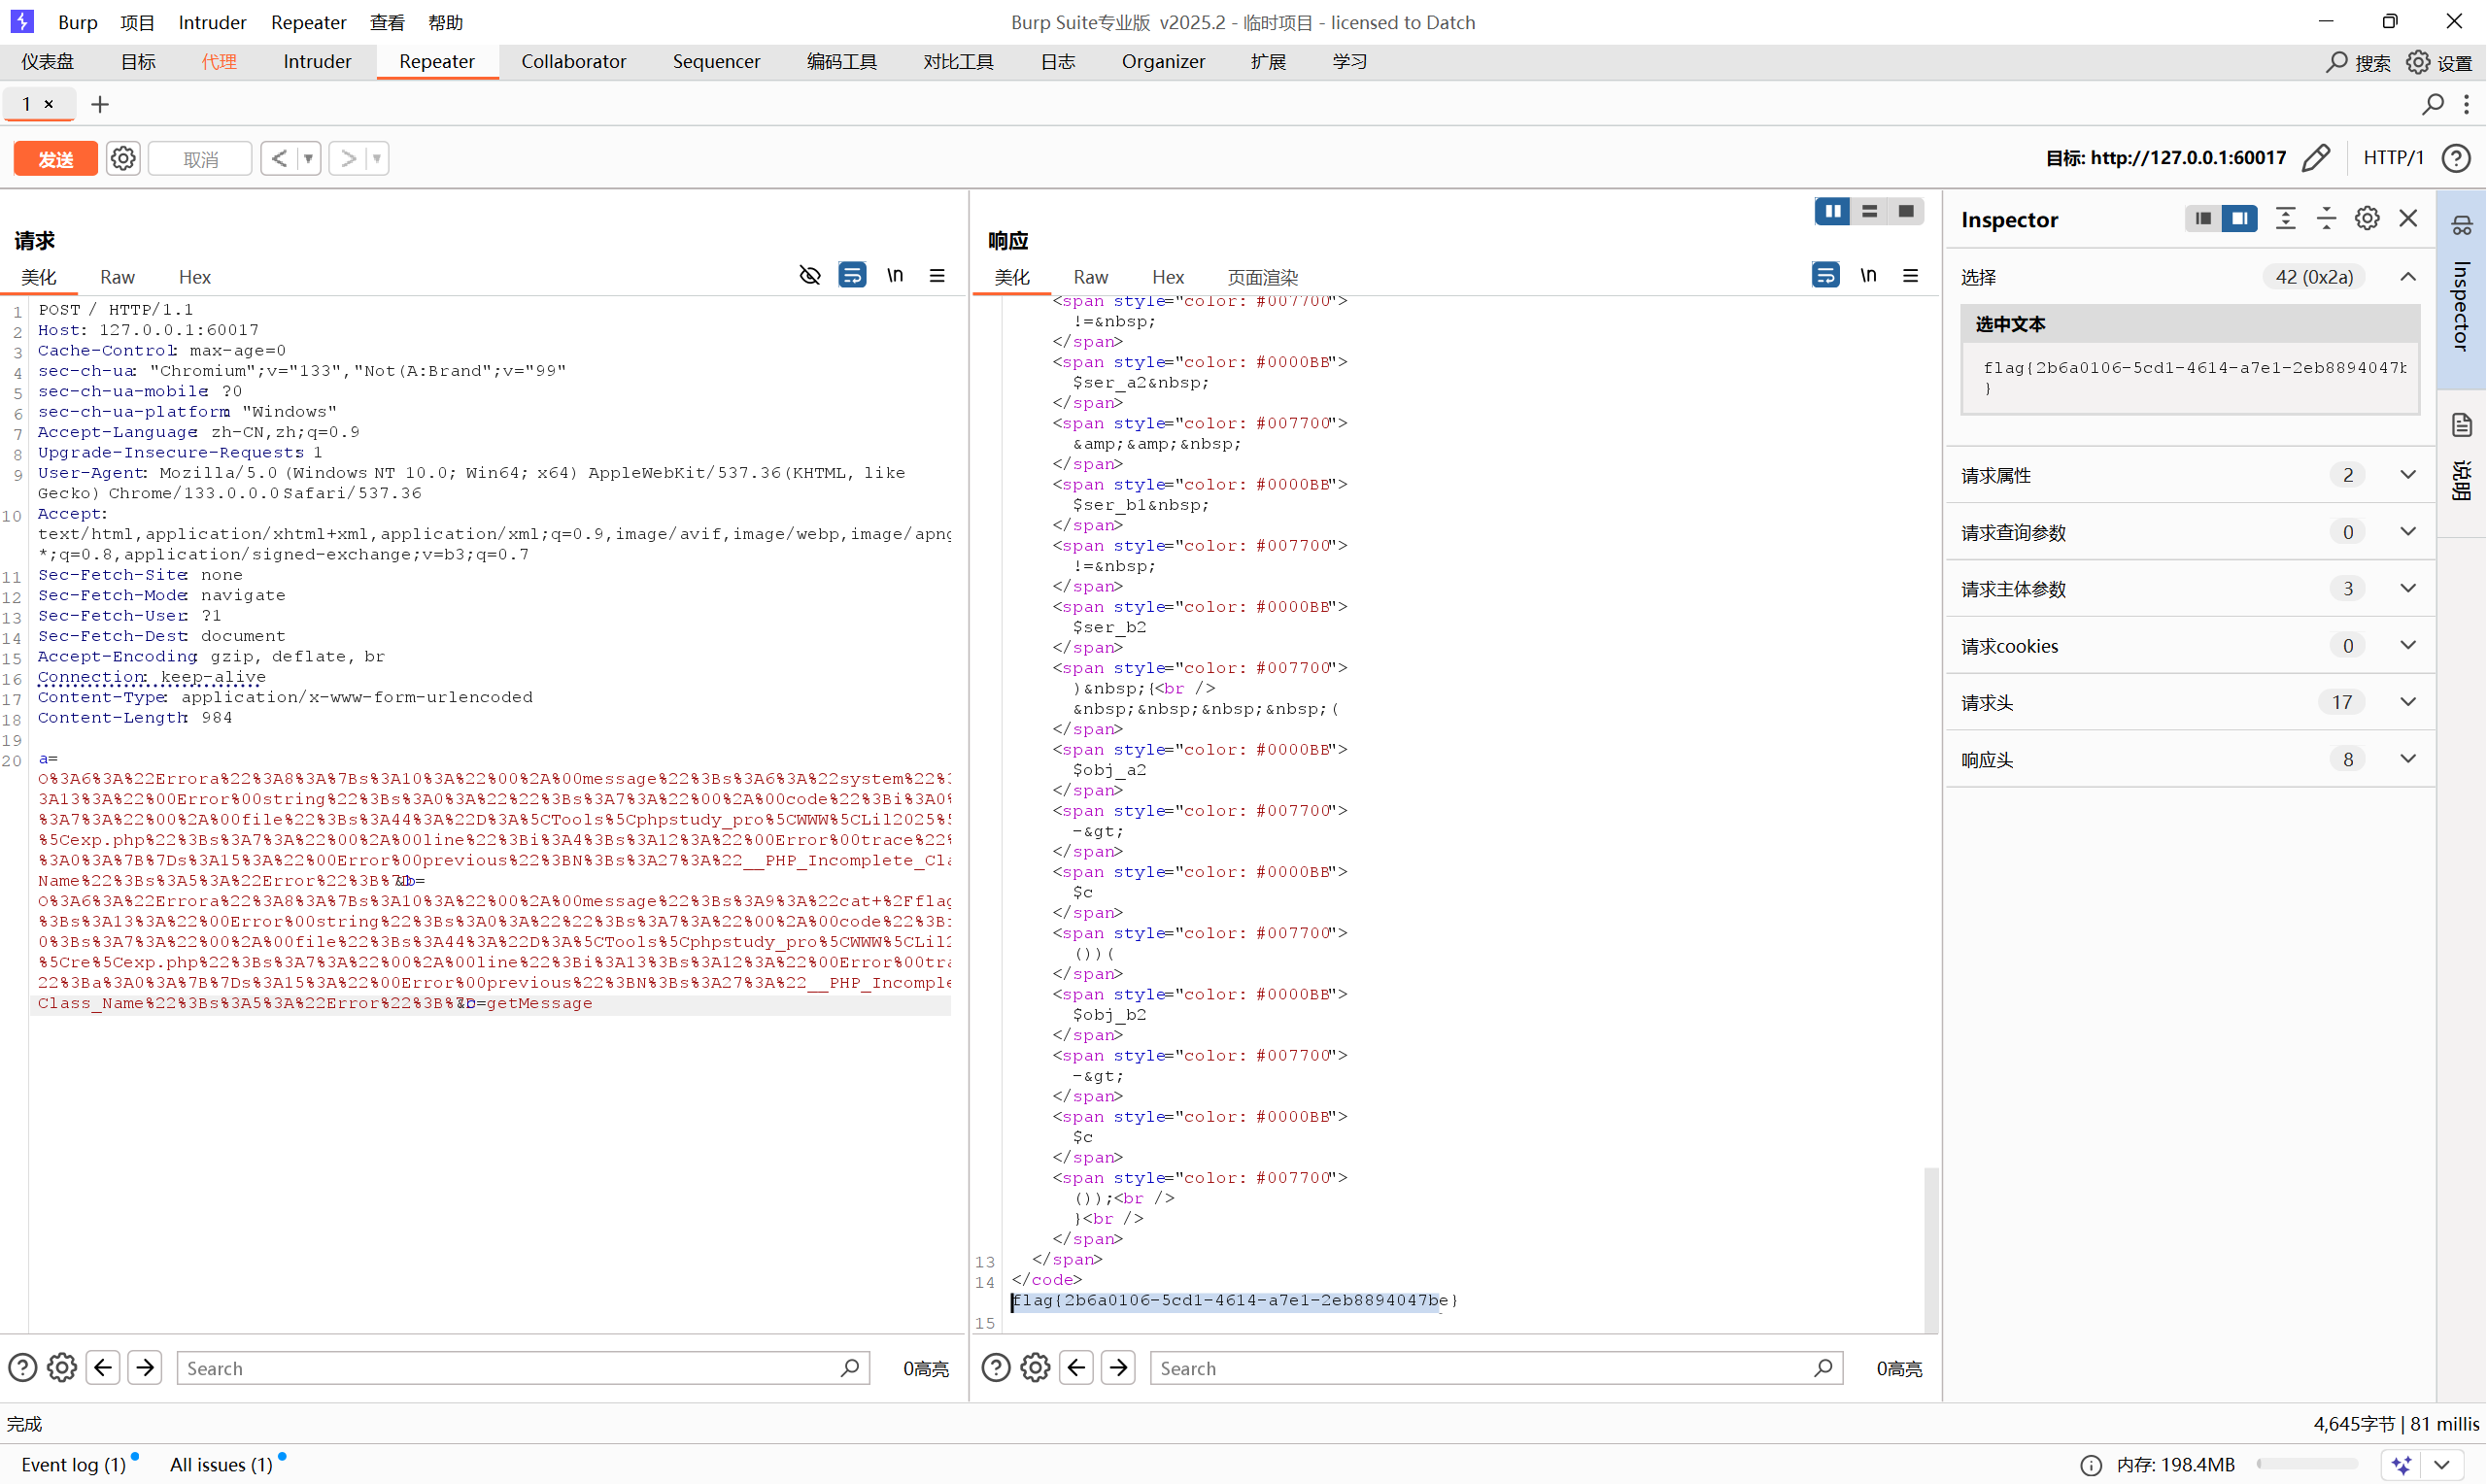This screenshot has width=2487, height=1484.
Task: Expand the 请求头 section in Inspector
Action: [2408, 702]
